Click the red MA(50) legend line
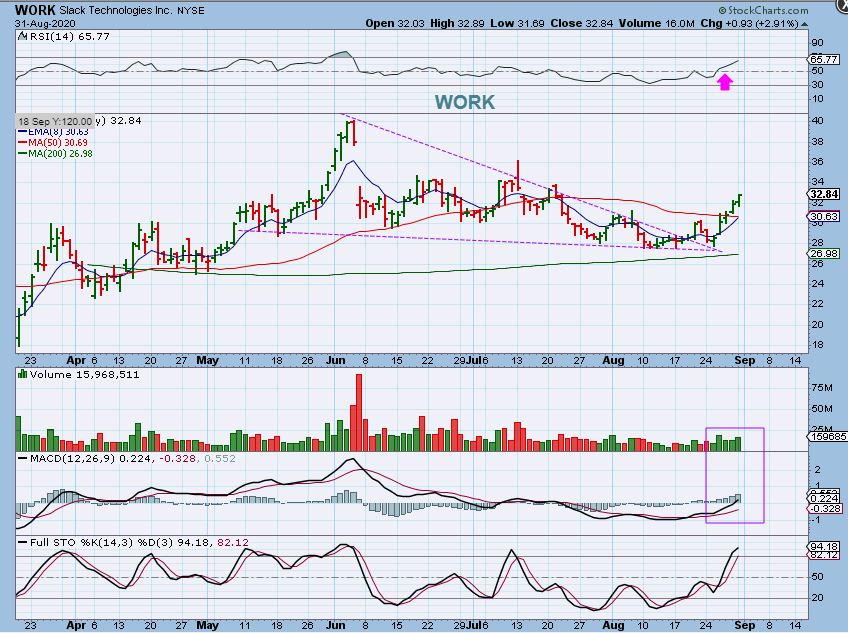The image size is (848, 633). click(23, 142)
